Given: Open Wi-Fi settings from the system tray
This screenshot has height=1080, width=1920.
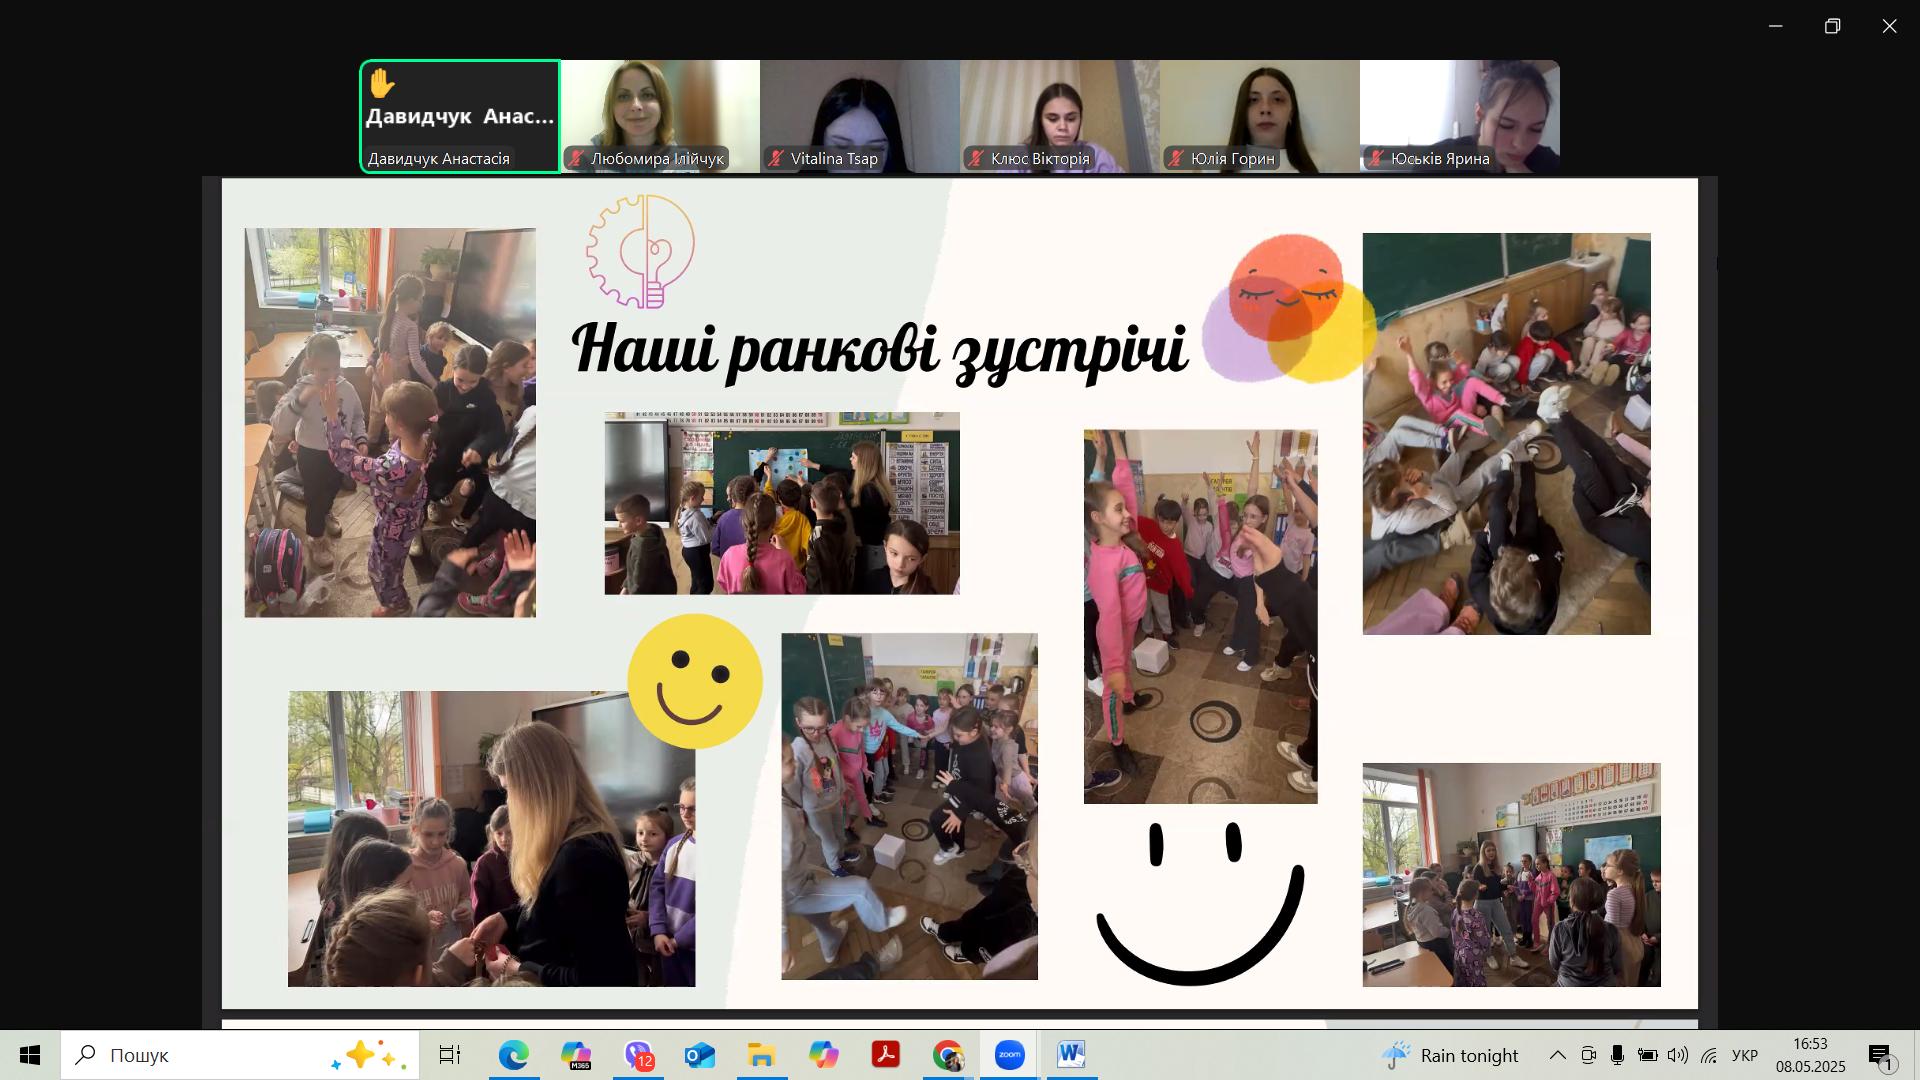Looking at the screenshot, I should click(x=1708, y=1054).
